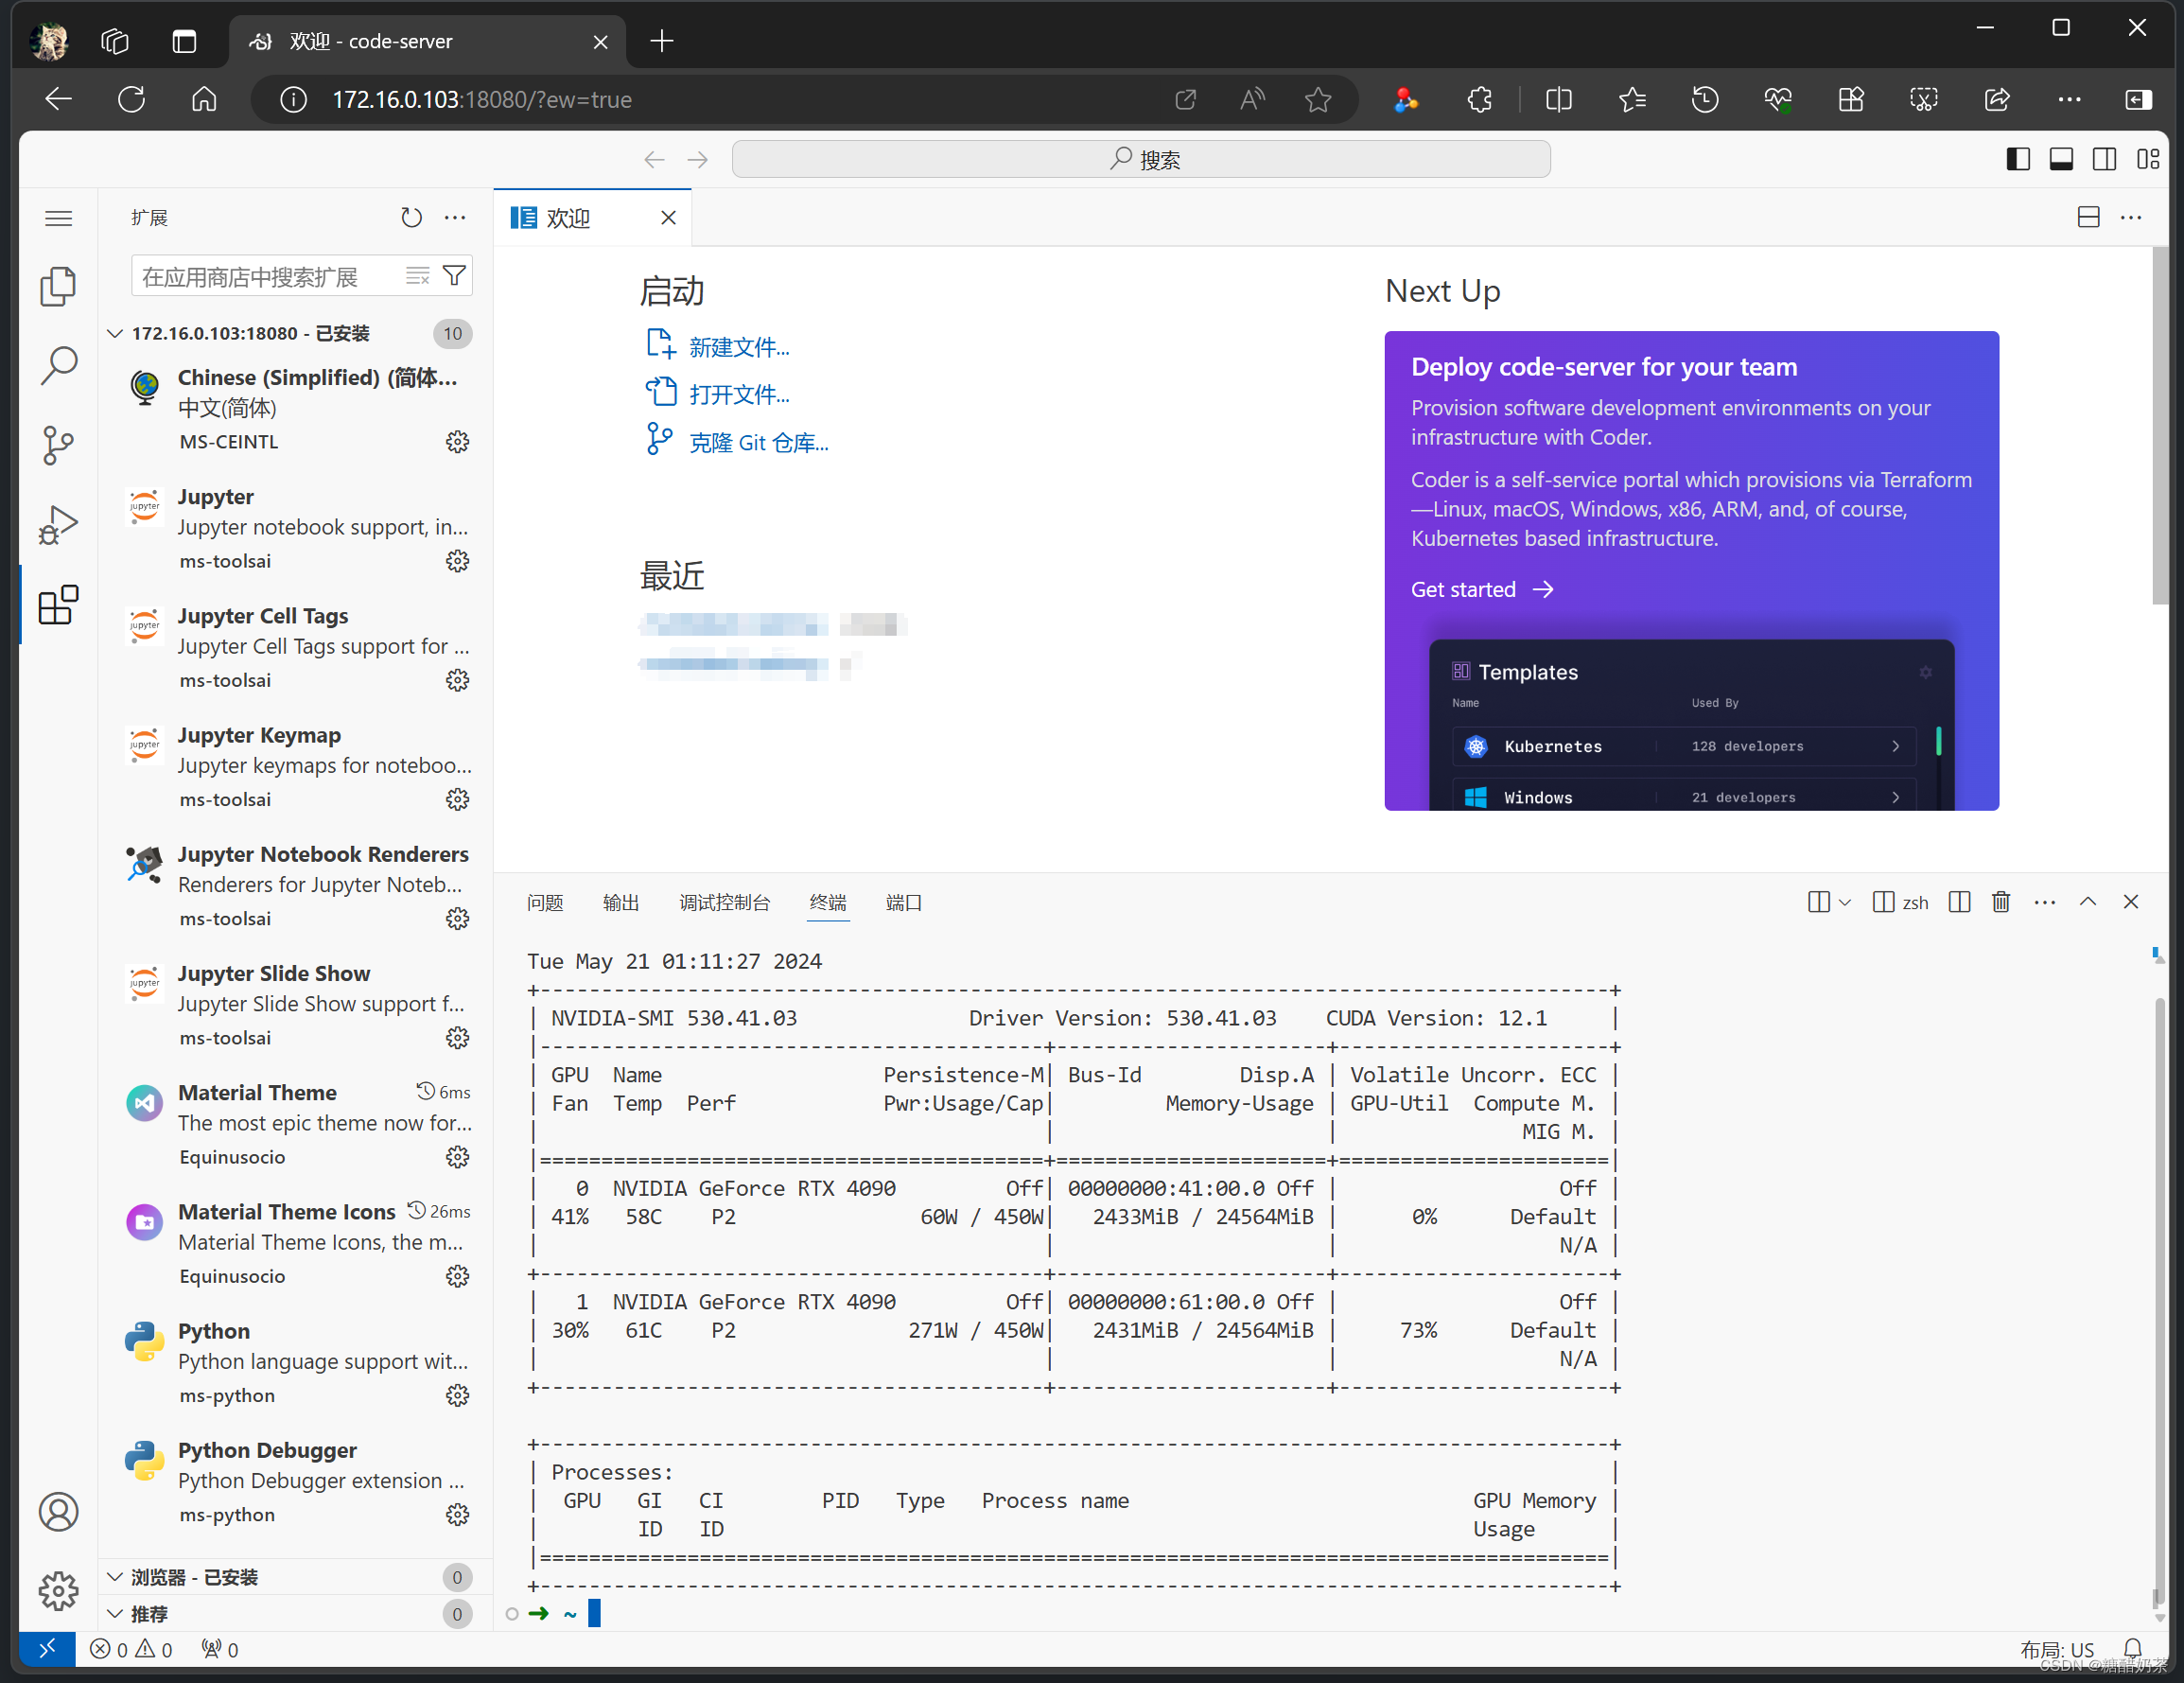
Task: Open the Explorer view in activity bar
Action: point(58,287)
